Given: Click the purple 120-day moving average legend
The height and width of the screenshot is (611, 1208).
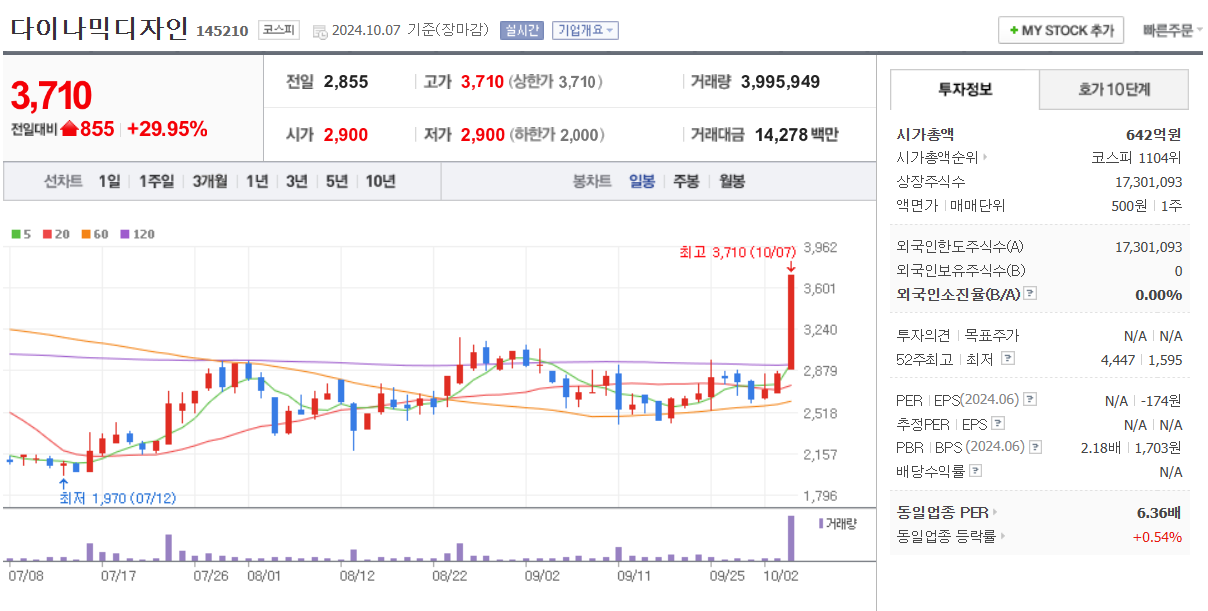Looking at the screenshot, I should [138, 234].
